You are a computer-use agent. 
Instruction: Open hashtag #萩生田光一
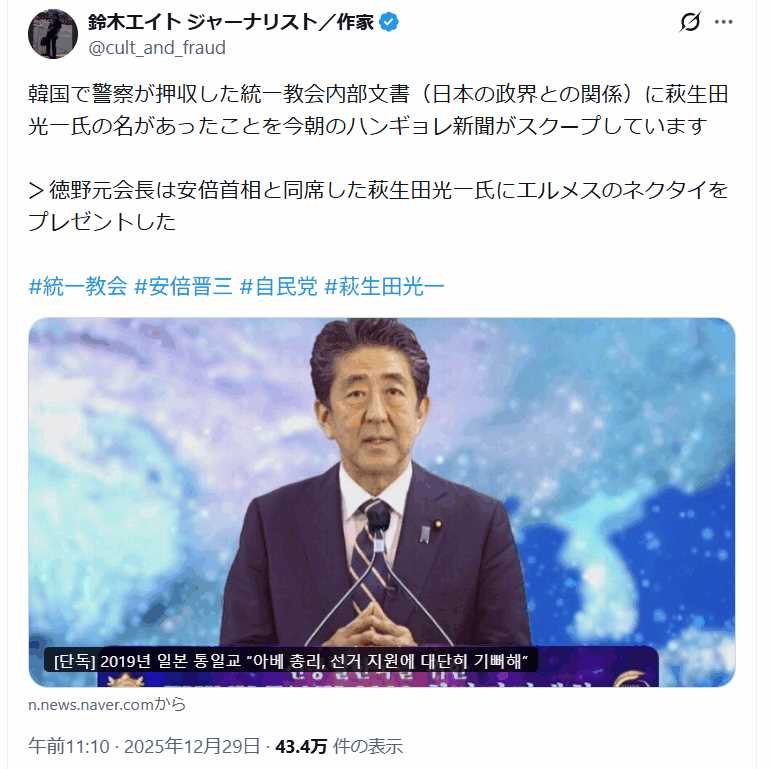click(385, 286)
